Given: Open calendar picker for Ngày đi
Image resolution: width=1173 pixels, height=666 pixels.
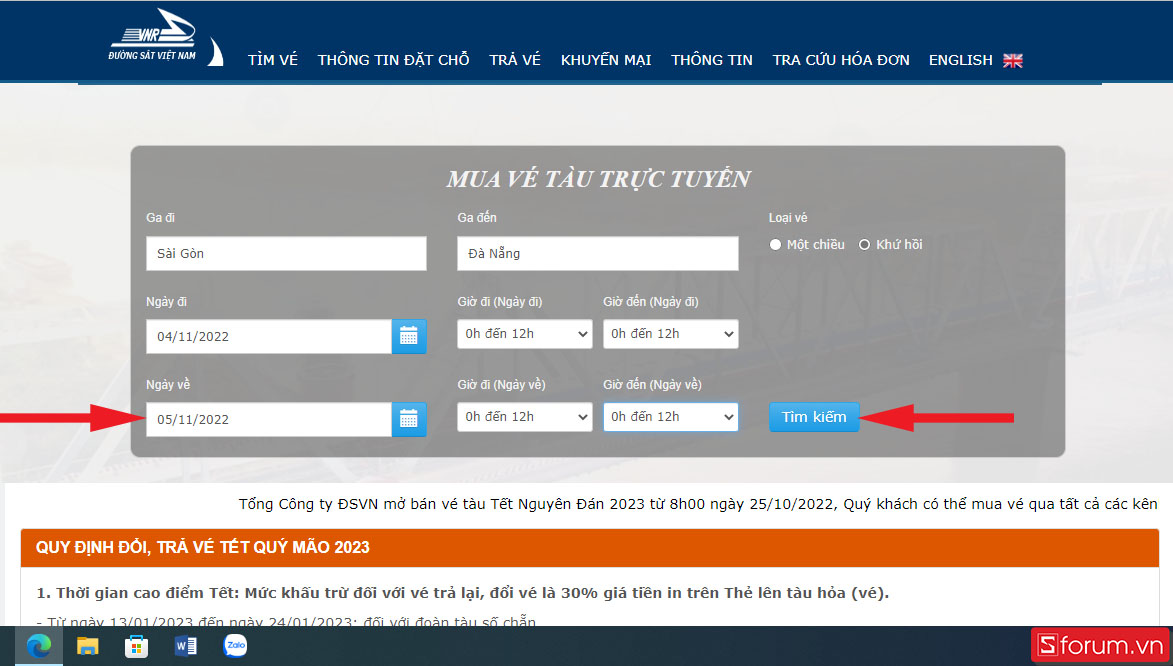Looking at the screenshot, I should pyautogui.click(x=408, y=336).
